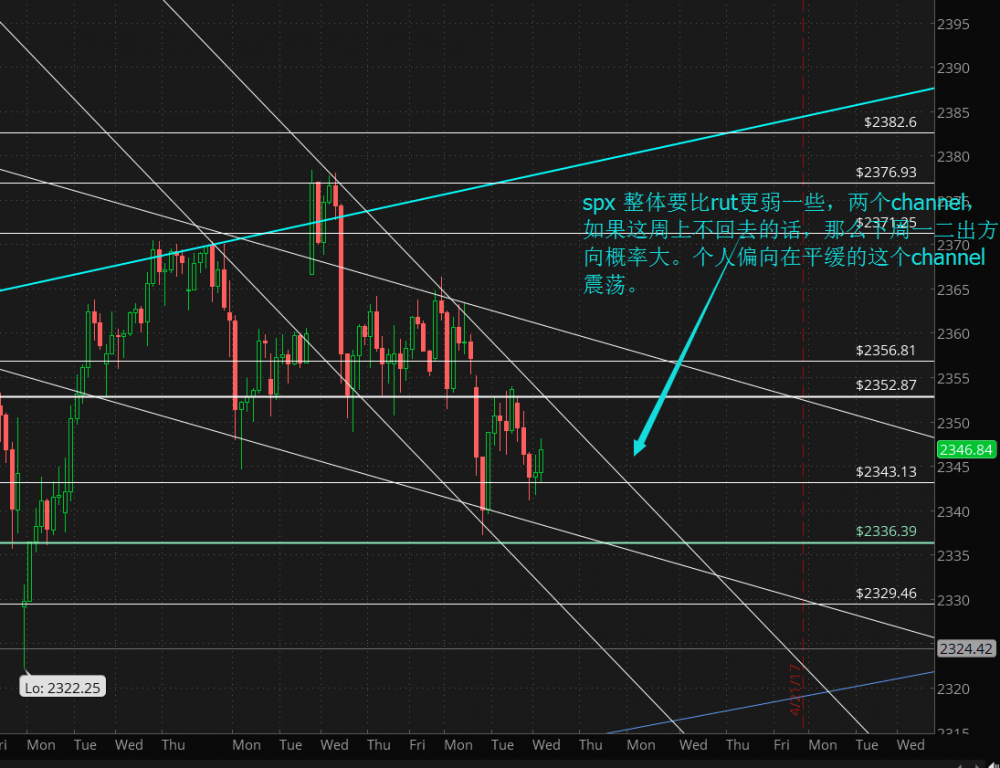Click the 2355 value on price axis
The image size is (1000, 768).
[953, 379]
